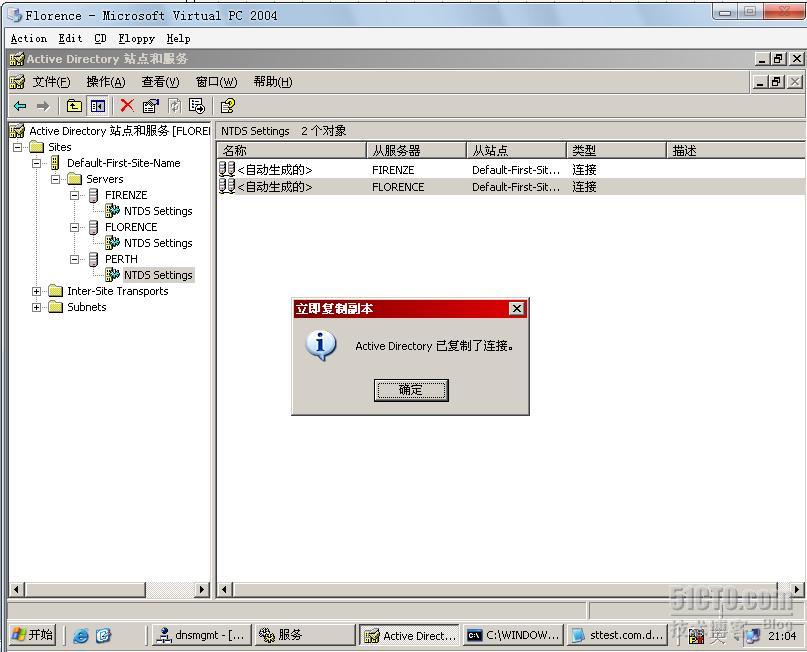Click the PERTH server icon in tree
807x652 pixels.
click(93, 259)
